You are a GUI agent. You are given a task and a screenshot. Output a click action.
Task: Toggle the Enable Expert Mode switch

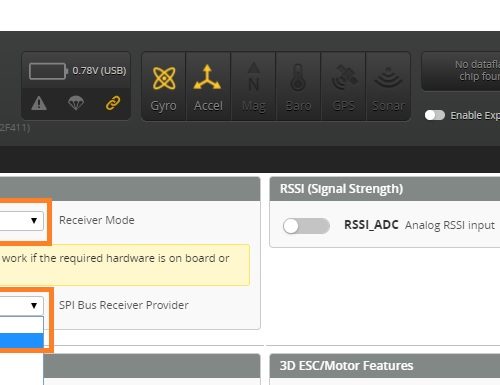pos(435,115)
